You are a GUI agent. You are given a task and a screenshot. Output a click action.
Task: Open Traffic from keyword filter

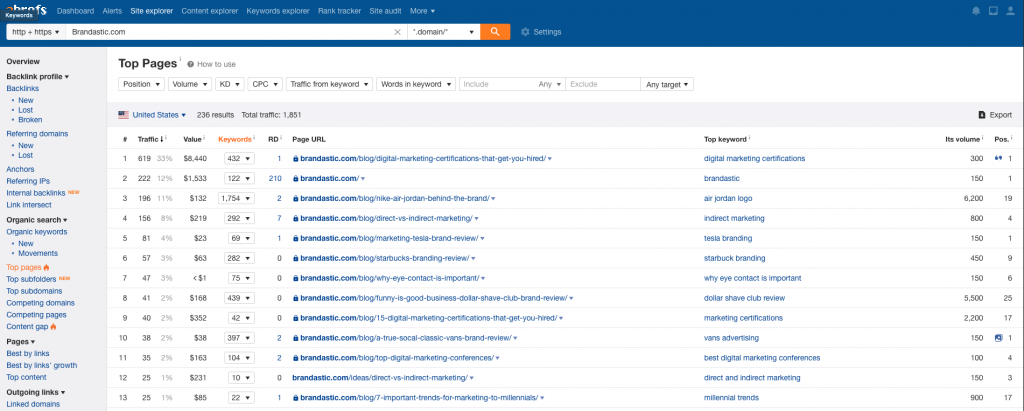click(x=329, y=84)
